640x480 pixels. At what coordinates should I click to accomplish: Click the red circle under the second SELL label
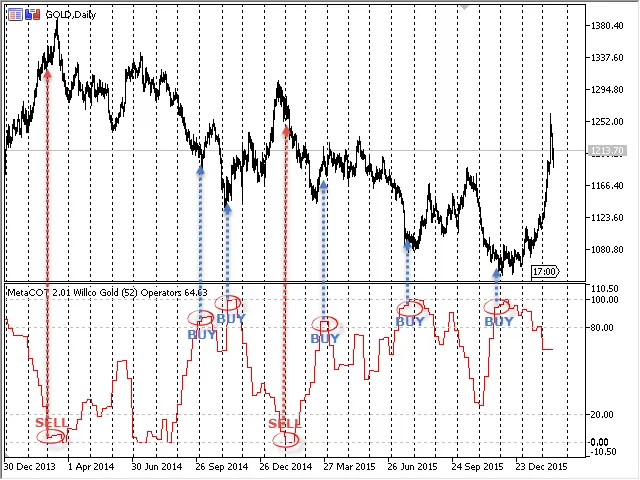pyautogui.click(x=286, y=438)
